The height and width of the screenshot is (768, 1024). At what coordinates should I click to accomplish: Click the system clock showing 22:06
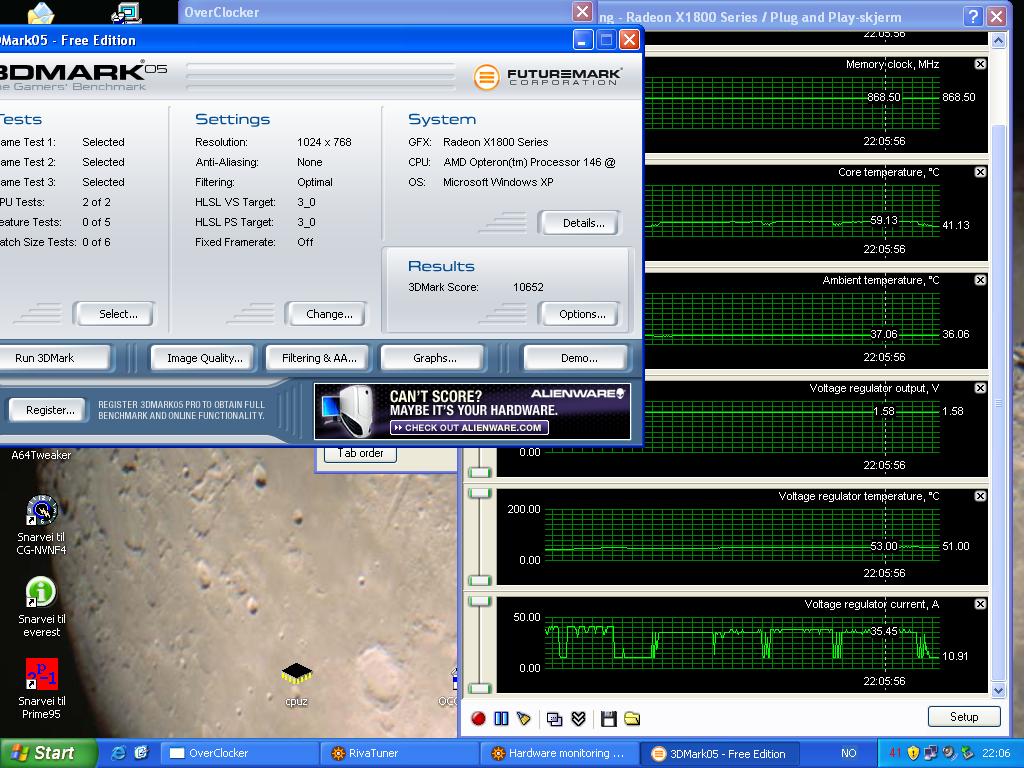(995, 753)
